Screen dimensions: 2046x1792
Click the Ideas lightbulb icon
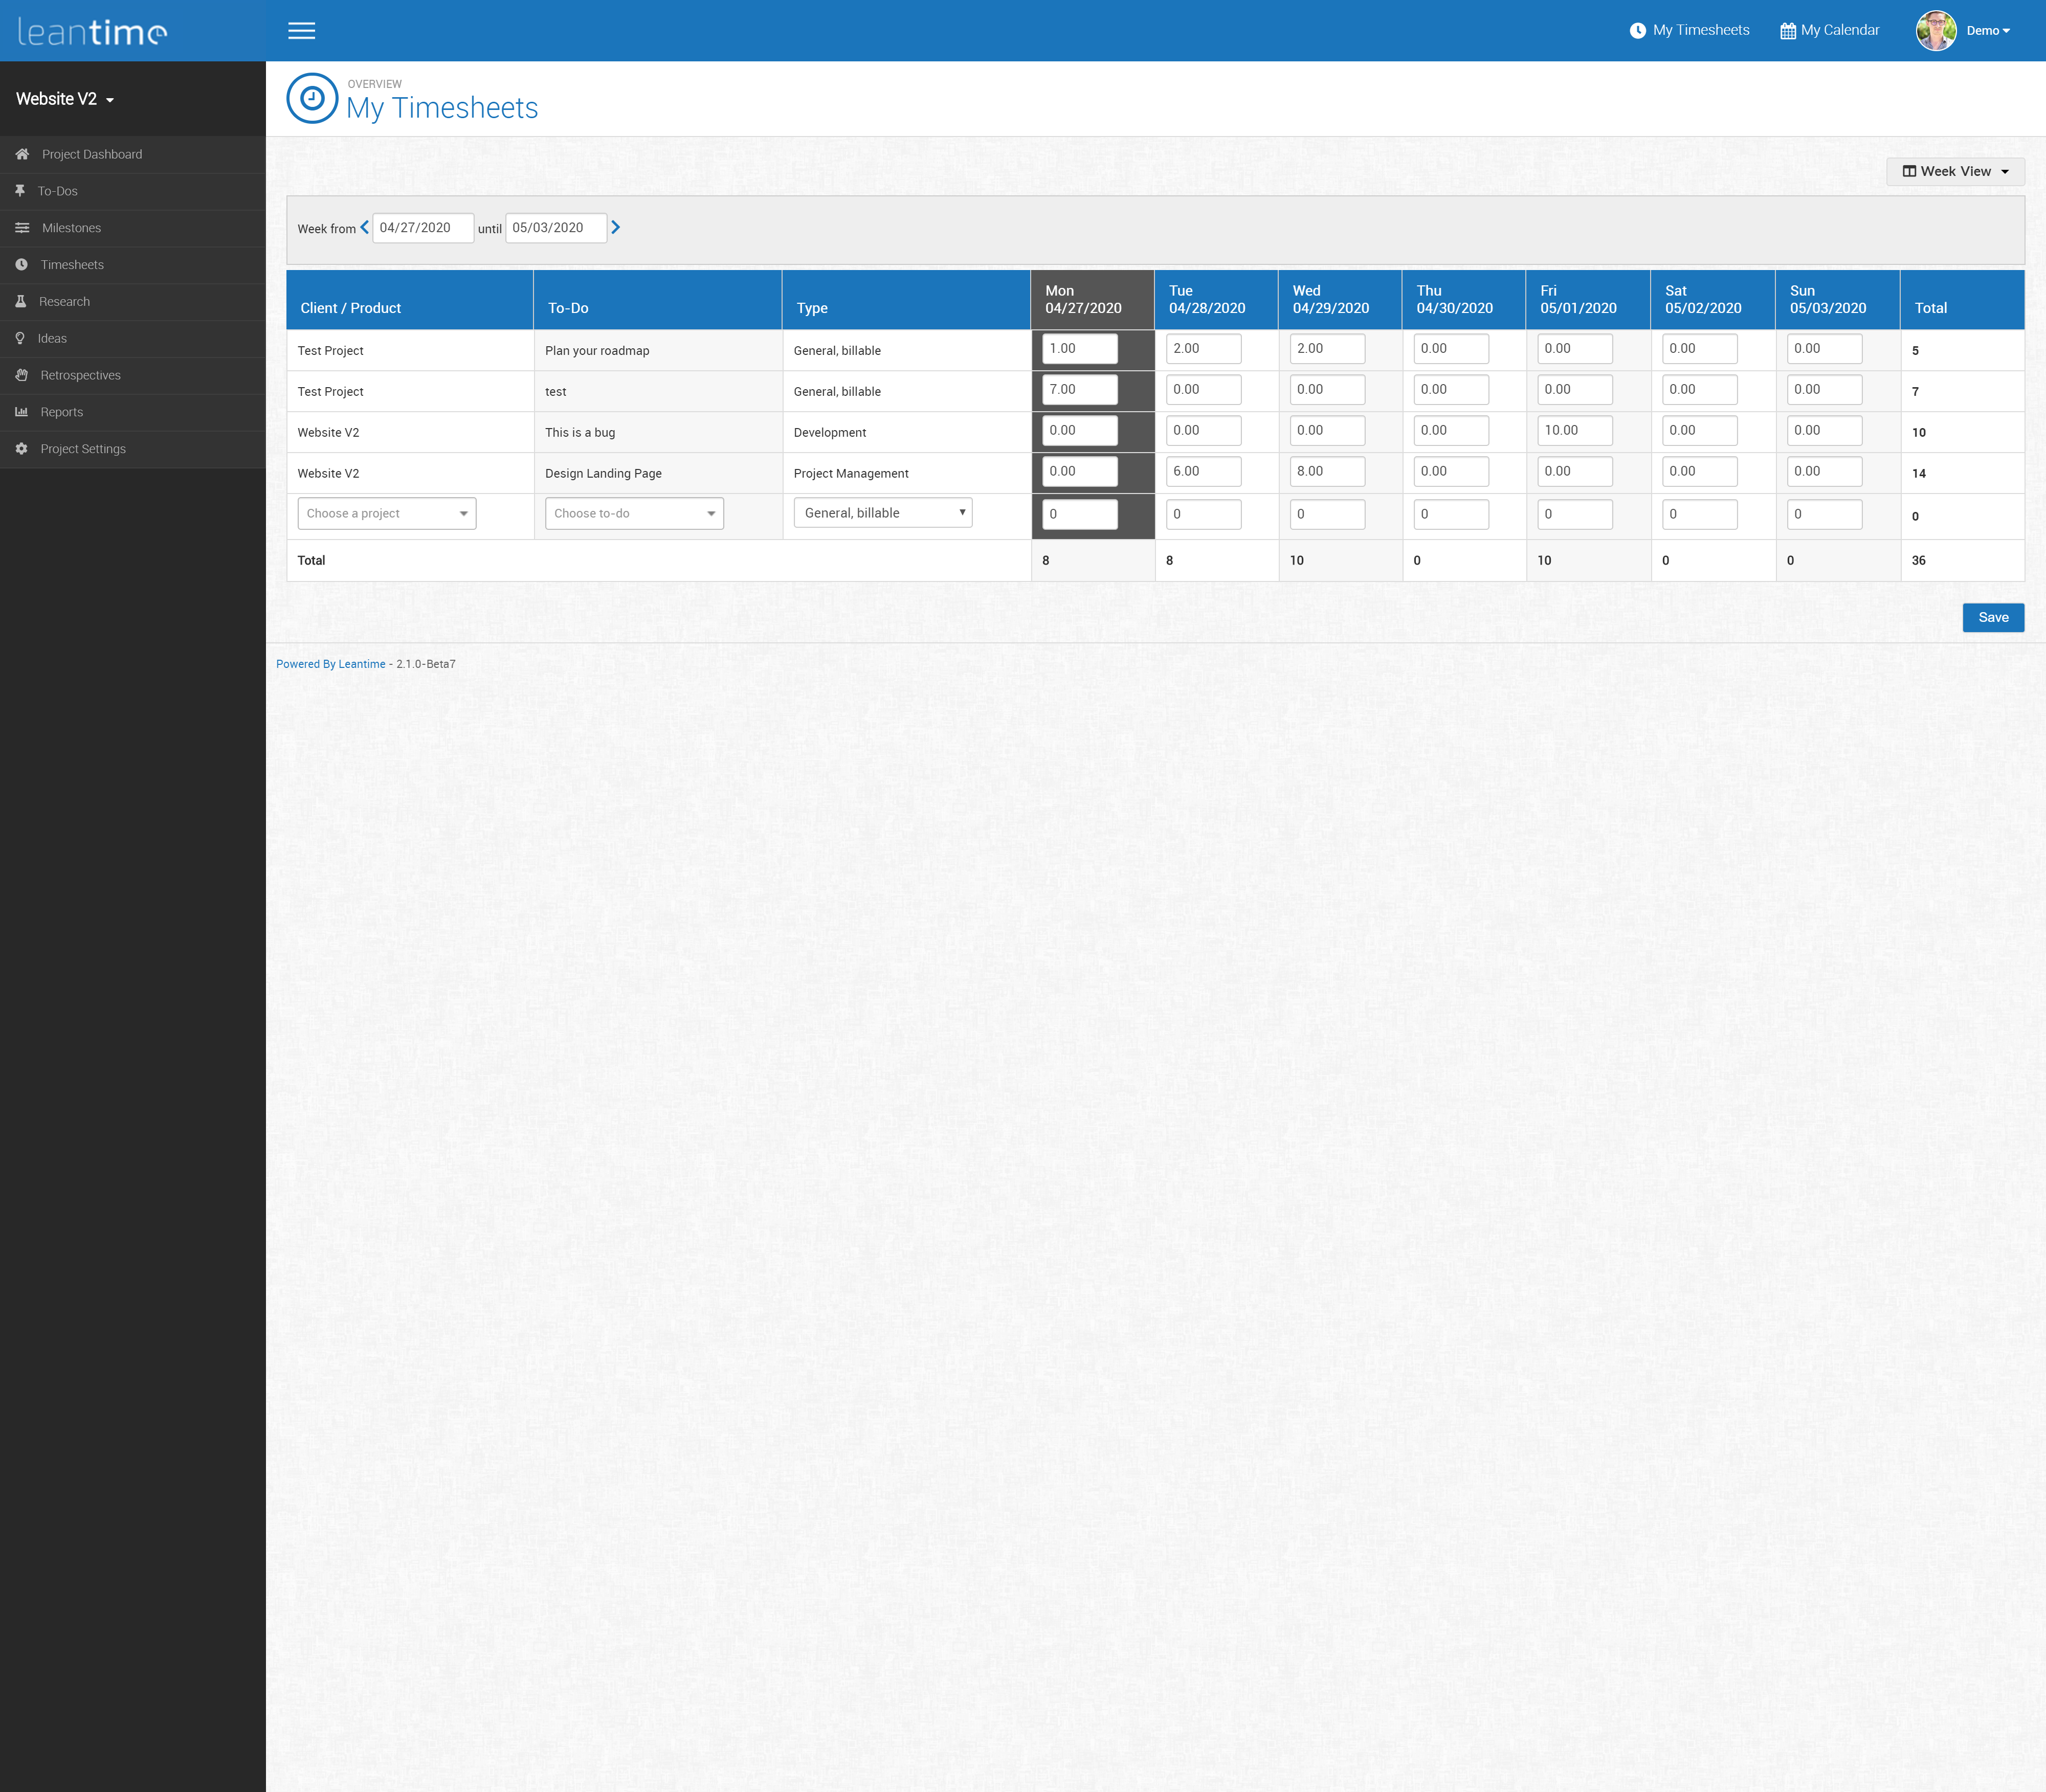tap(20, 338)
